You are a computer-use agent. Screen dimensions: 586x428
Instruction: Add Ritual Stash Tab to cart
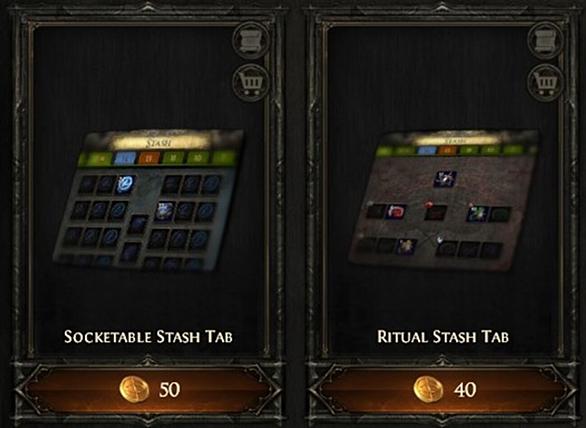coord(546,82)
